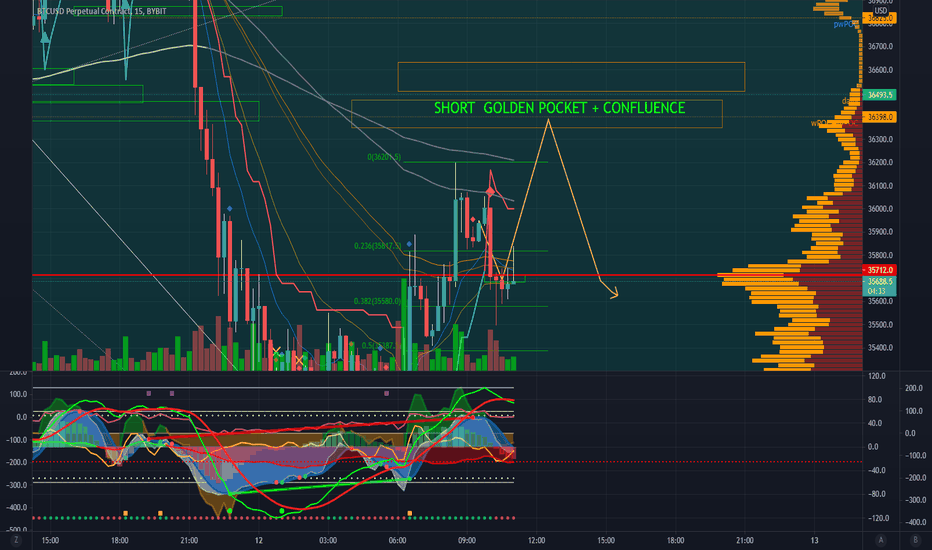Viewport: 932px width, 550px height.
Task: Click the 03:00 time axis label
Action: pyautogui.click(x=328, y=540)
